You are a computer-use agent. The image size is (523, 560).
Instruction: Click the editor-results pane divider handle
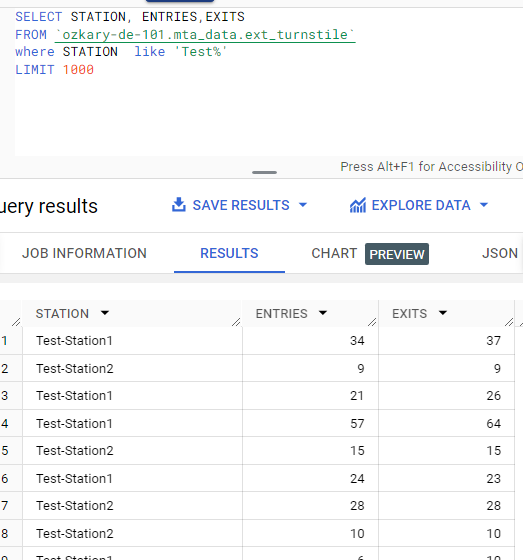[264, 172]
